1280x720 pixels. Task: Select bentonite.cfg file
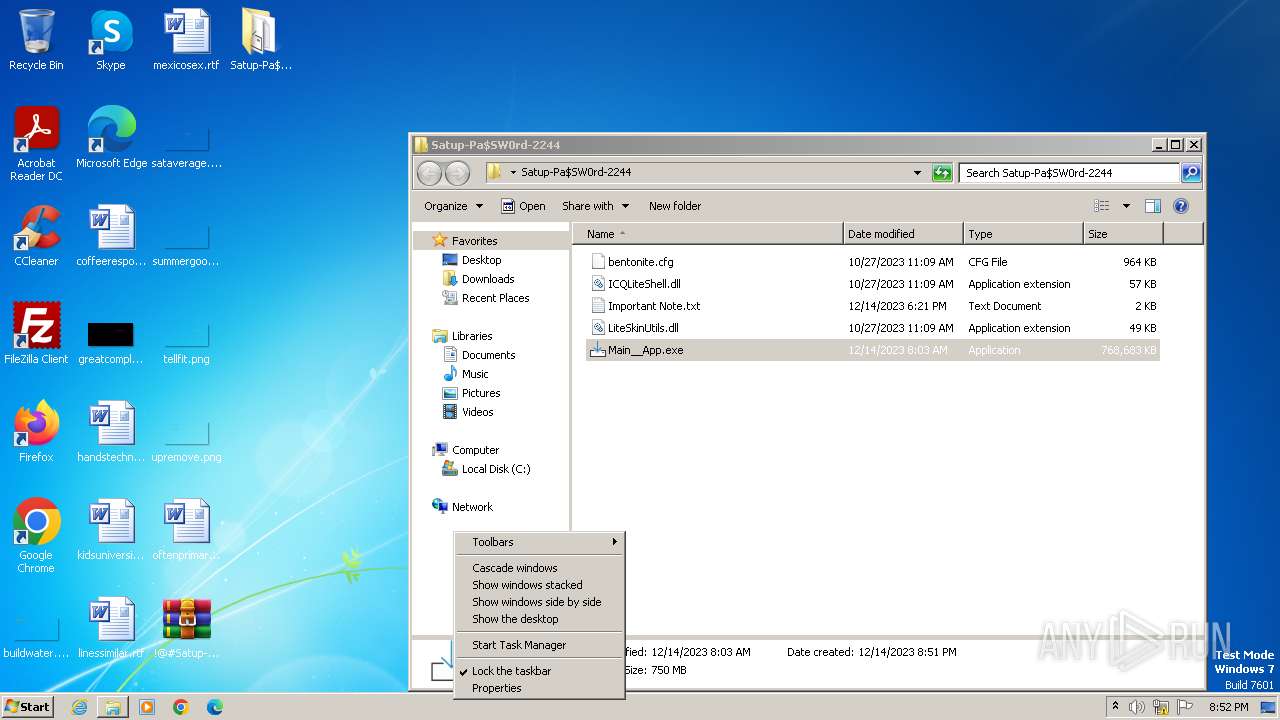(873, 262)
